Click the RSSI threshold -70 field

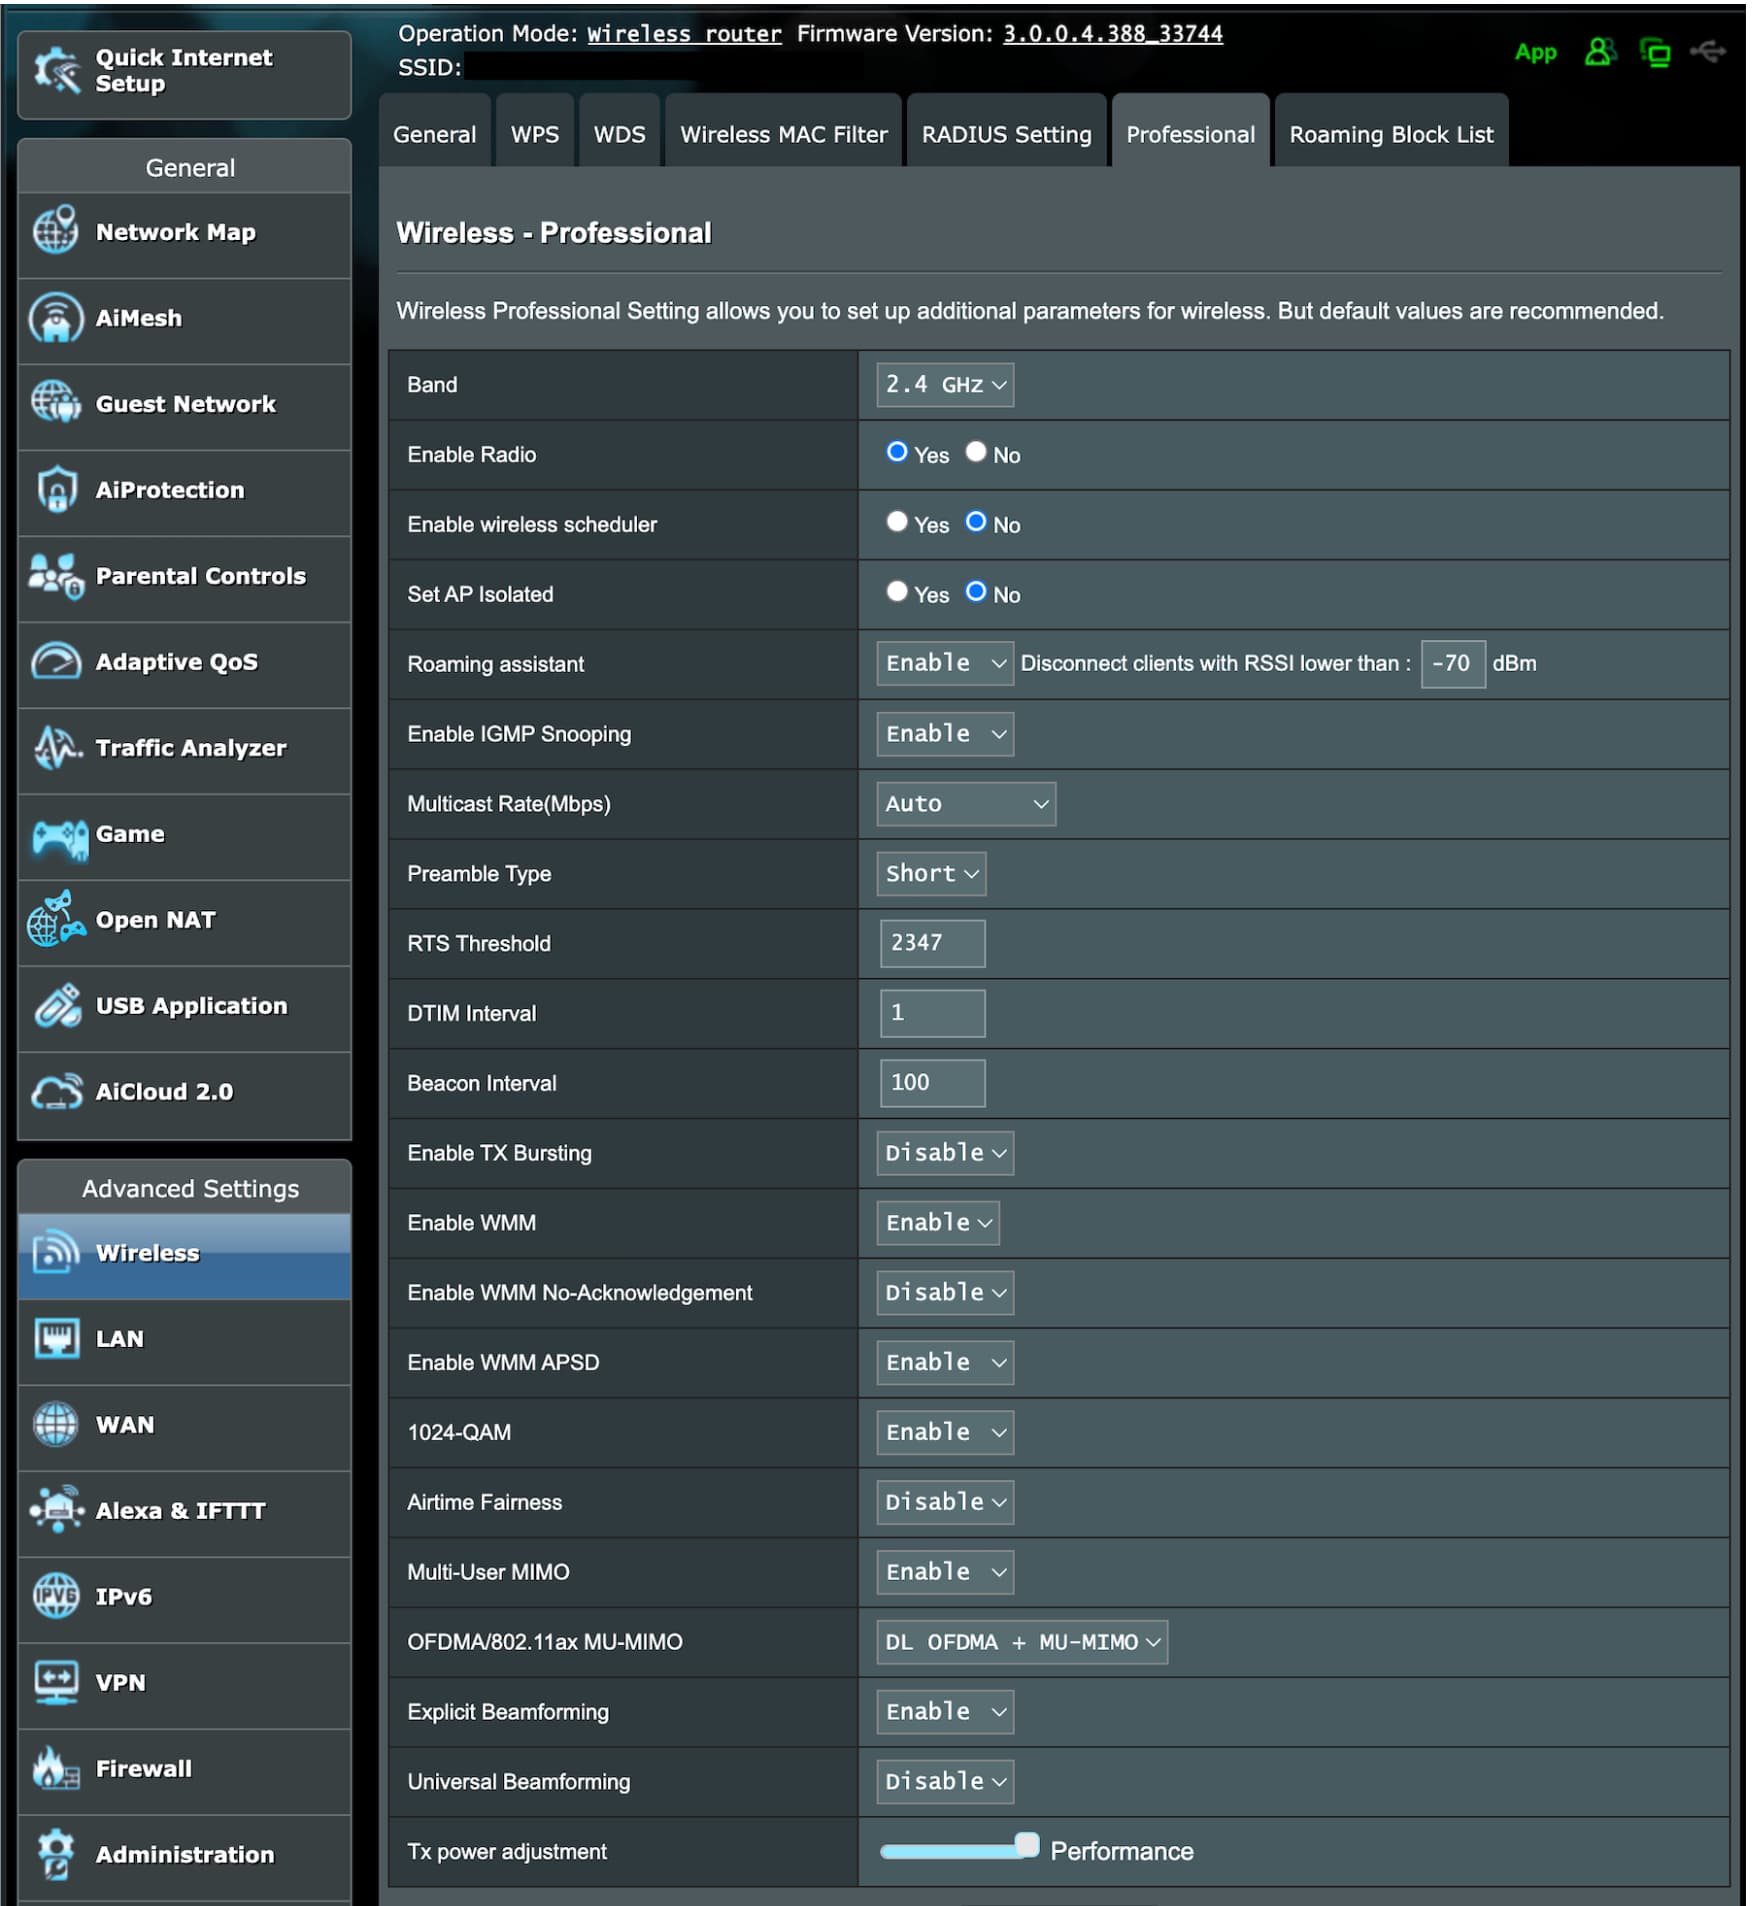tap(1453, 664)
